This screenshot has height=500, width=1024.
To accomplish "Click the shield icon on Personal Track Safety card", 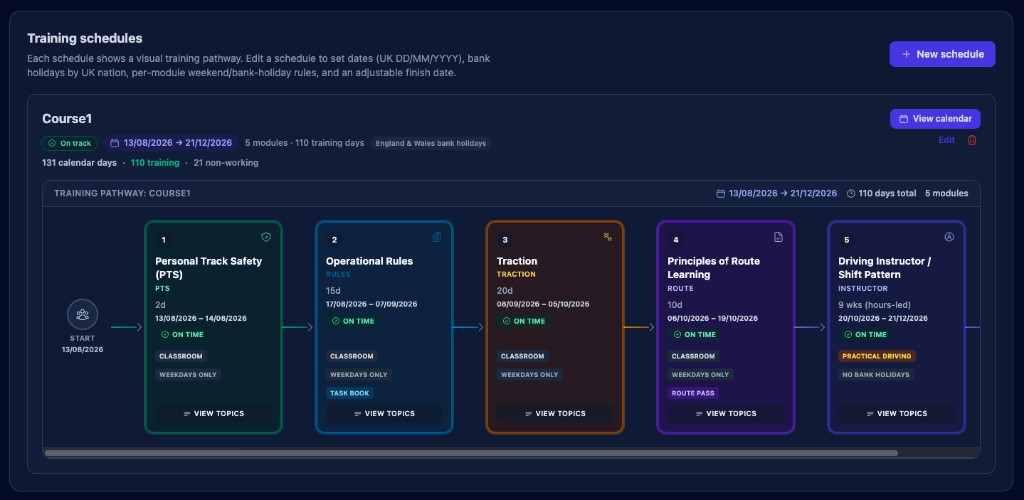I will point(266,237).
